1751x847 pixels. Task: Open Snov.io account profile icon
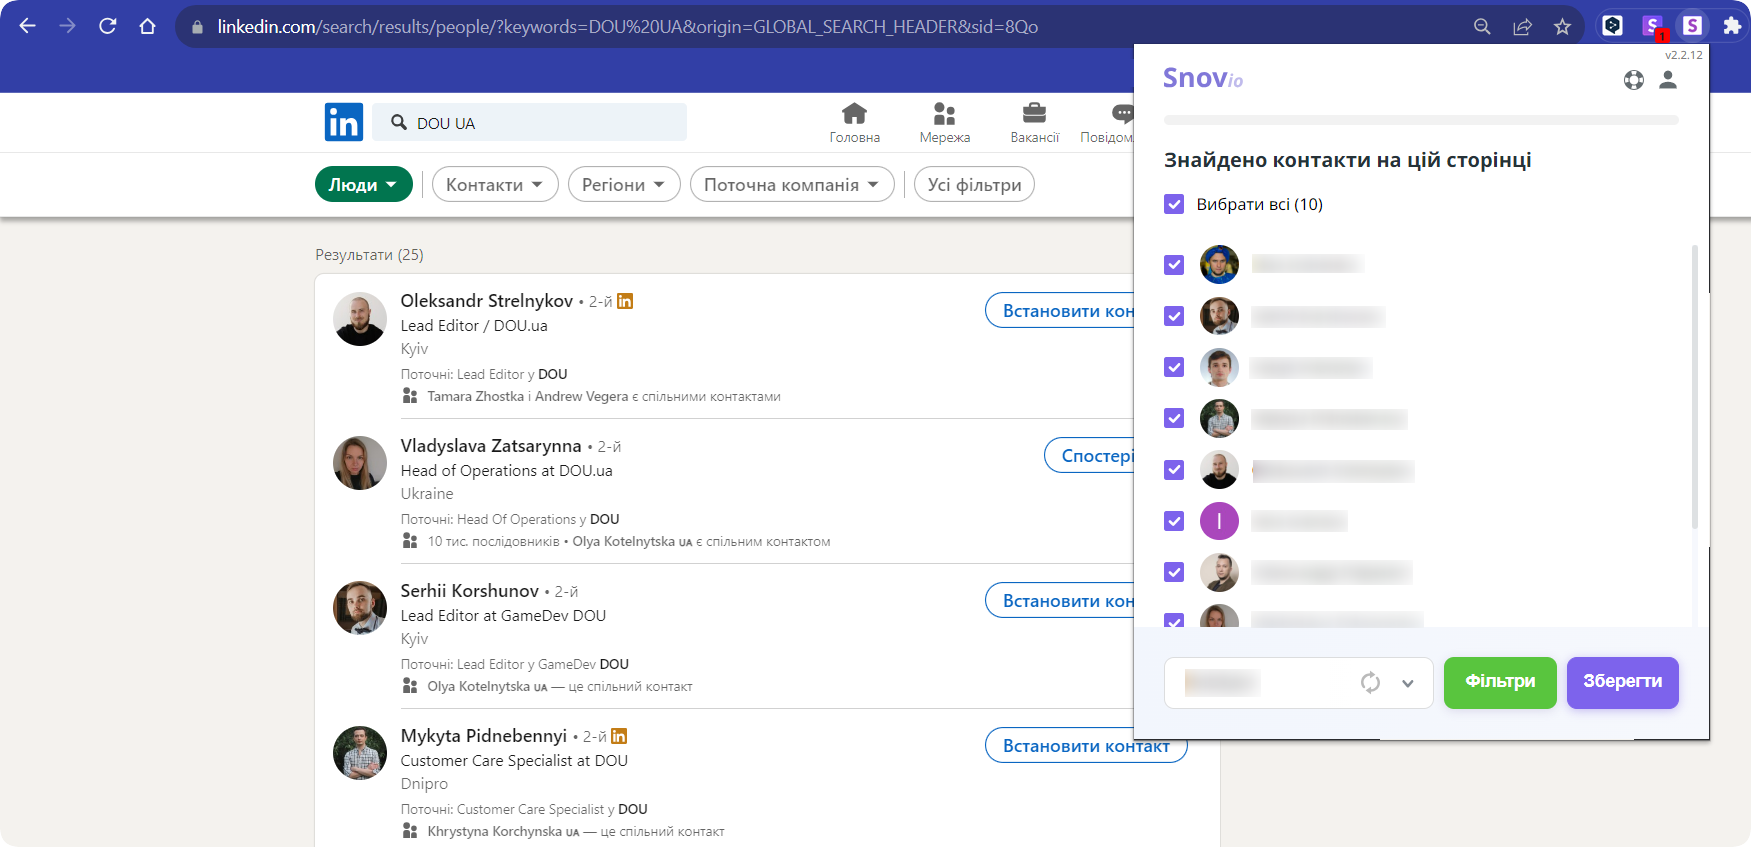1668,80
